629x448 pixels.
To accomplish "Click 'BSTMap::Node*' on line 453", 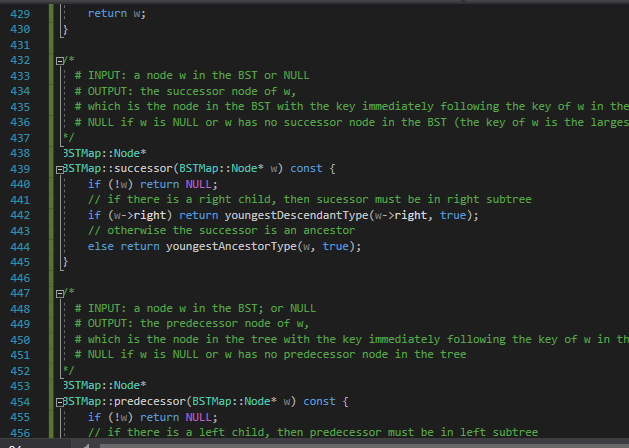I will pyautogui.click(x=105, y=385).
